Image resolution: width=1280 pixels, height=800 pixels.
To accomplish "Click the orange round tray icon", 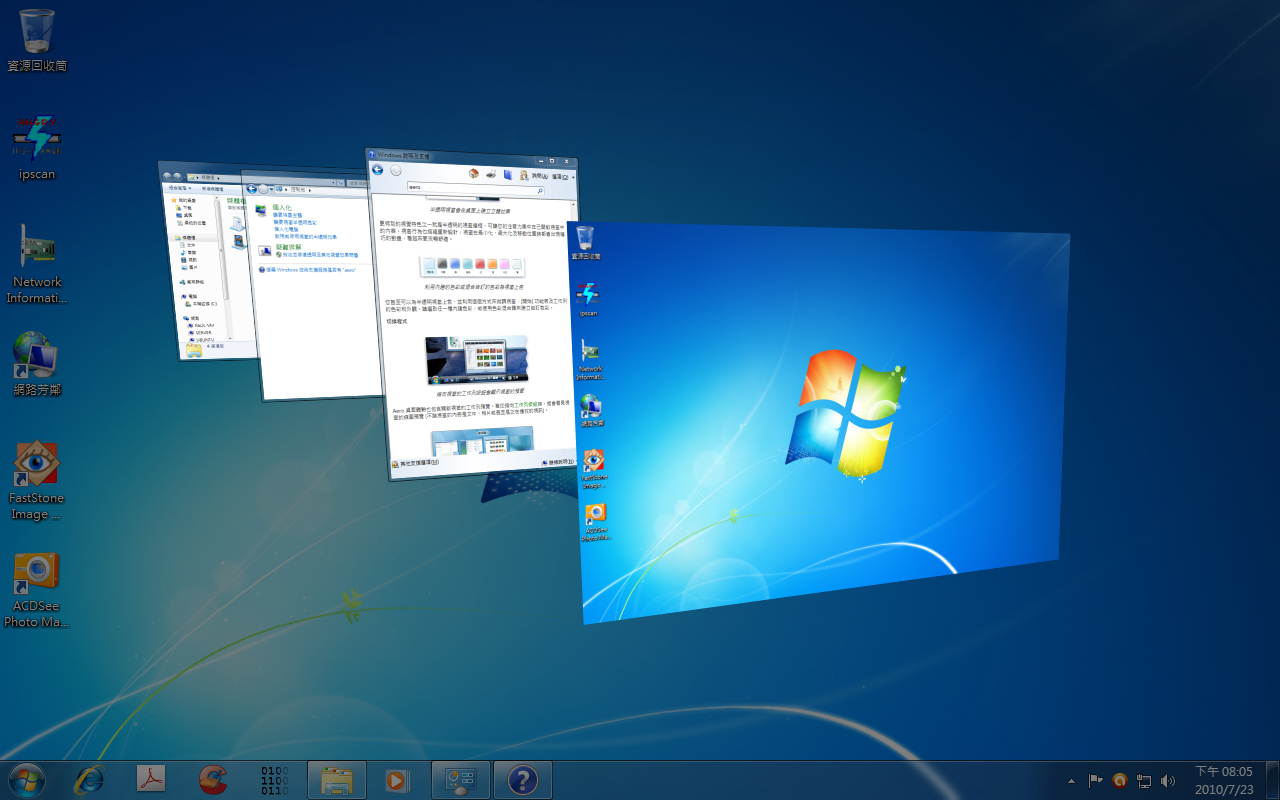I will point(1120,780).
